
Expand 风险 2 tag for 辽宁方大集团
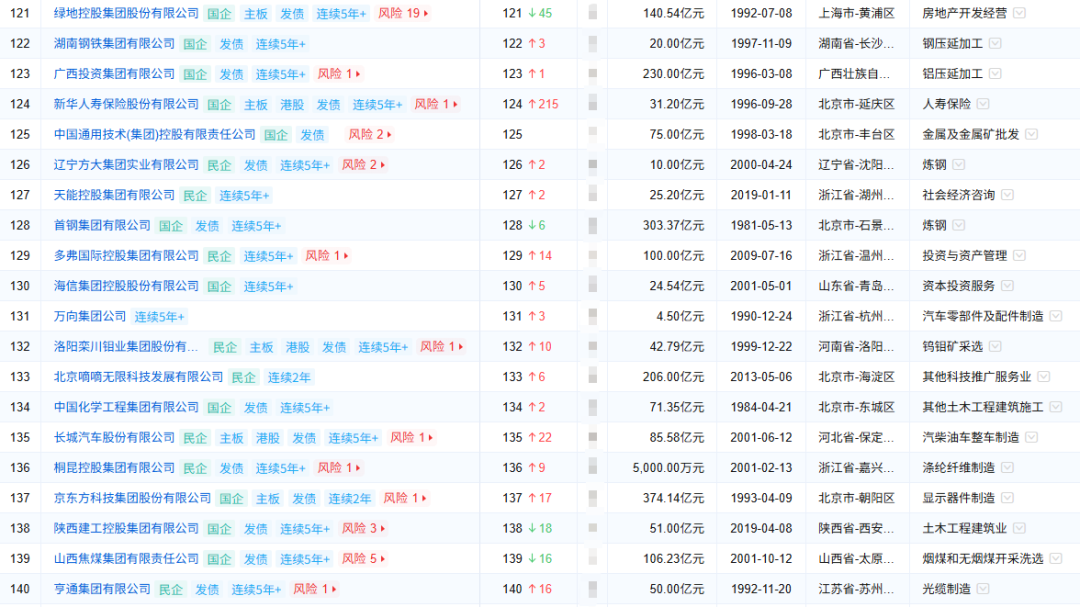363,165
